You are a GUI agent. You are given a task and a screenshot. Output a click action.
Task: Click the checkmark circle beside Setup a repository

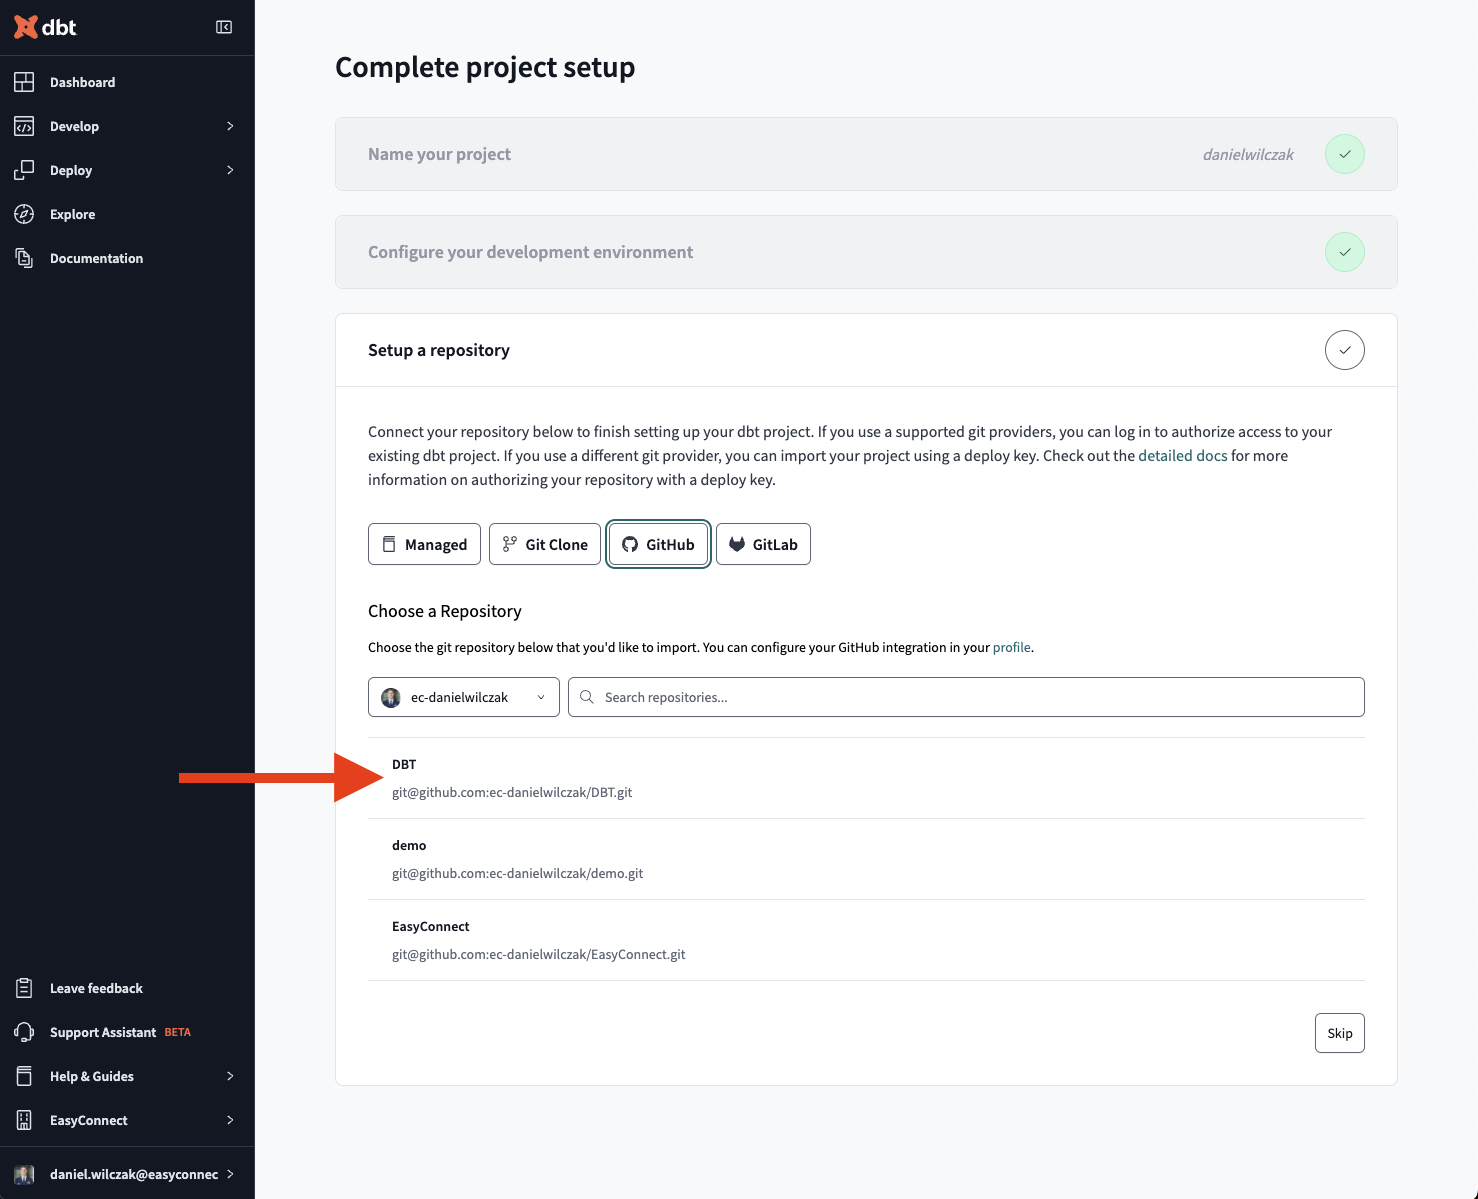(x=1345, y=350)
